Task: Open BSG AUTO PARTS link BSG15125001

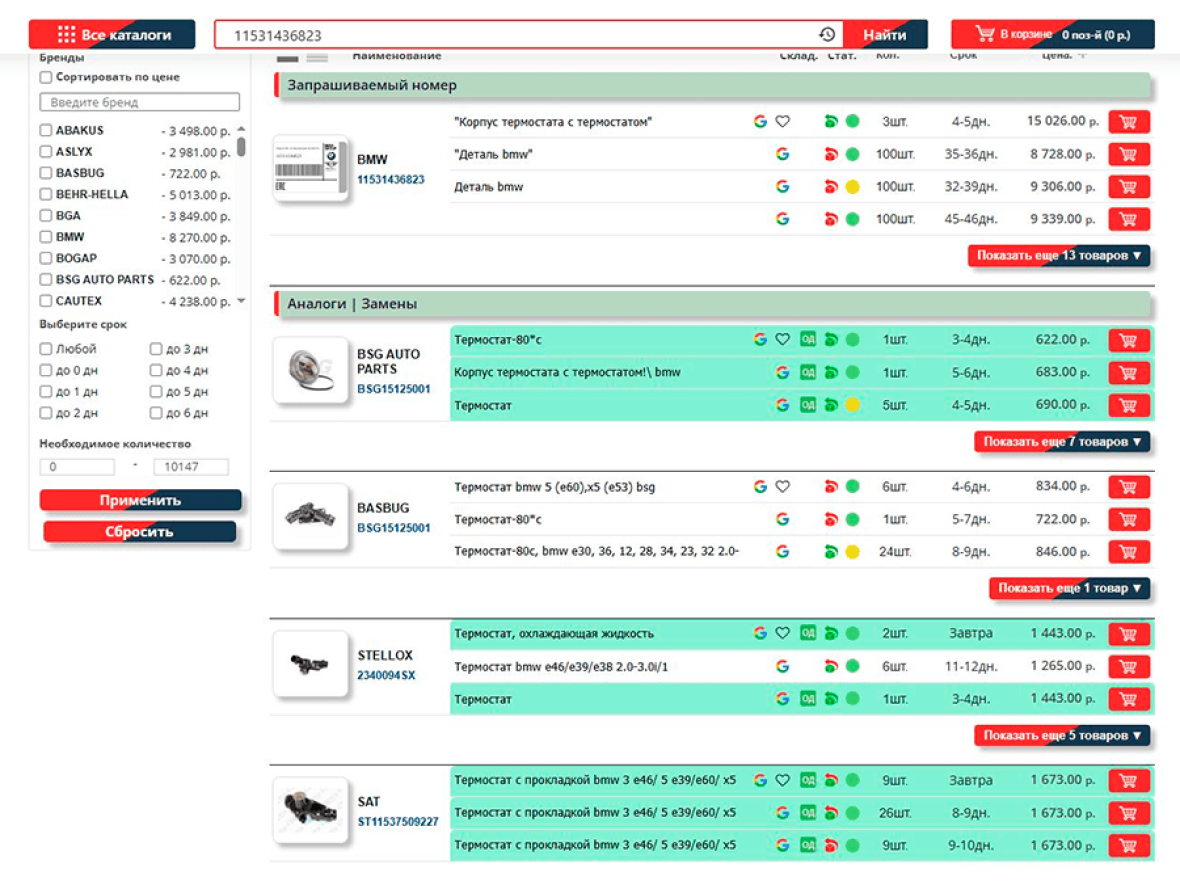Action: 394,389
